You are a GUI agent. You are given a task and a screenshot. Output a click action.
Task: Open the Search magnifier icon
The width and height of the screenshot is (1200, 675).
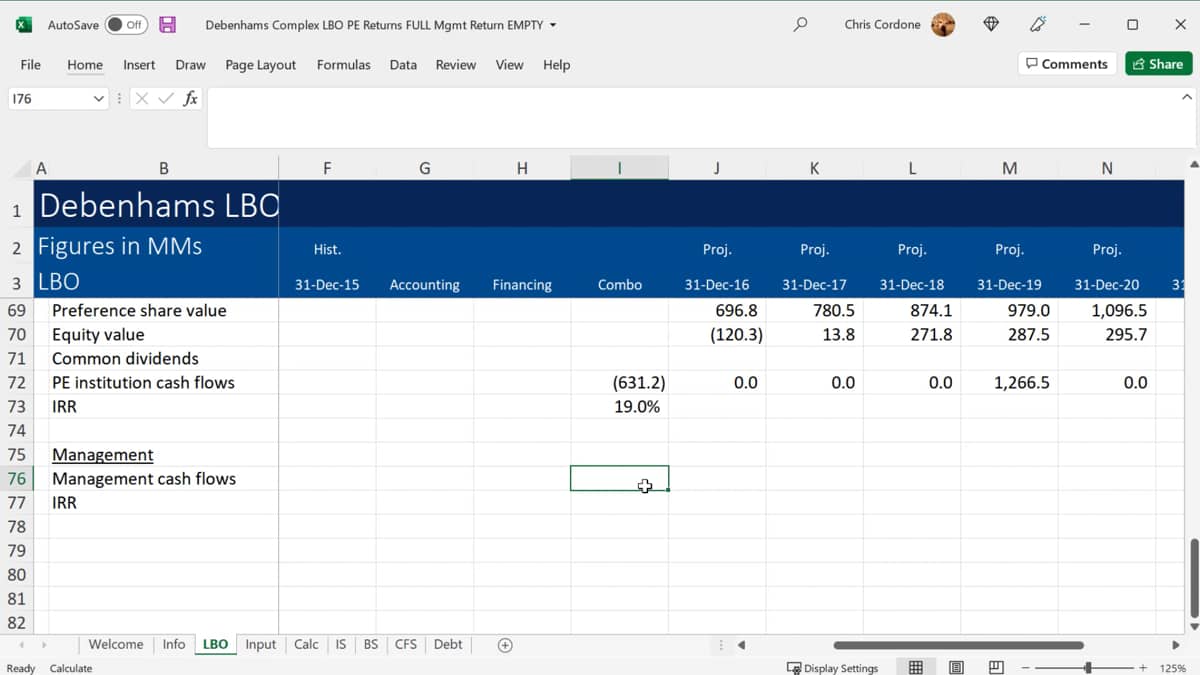[800, 24]
